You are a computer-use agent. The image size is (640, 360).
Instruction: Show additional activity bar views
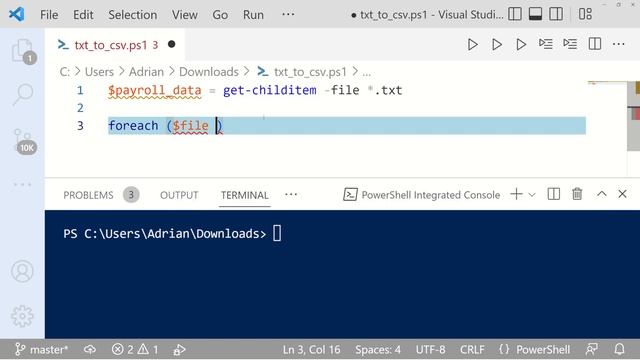point(22,184)
